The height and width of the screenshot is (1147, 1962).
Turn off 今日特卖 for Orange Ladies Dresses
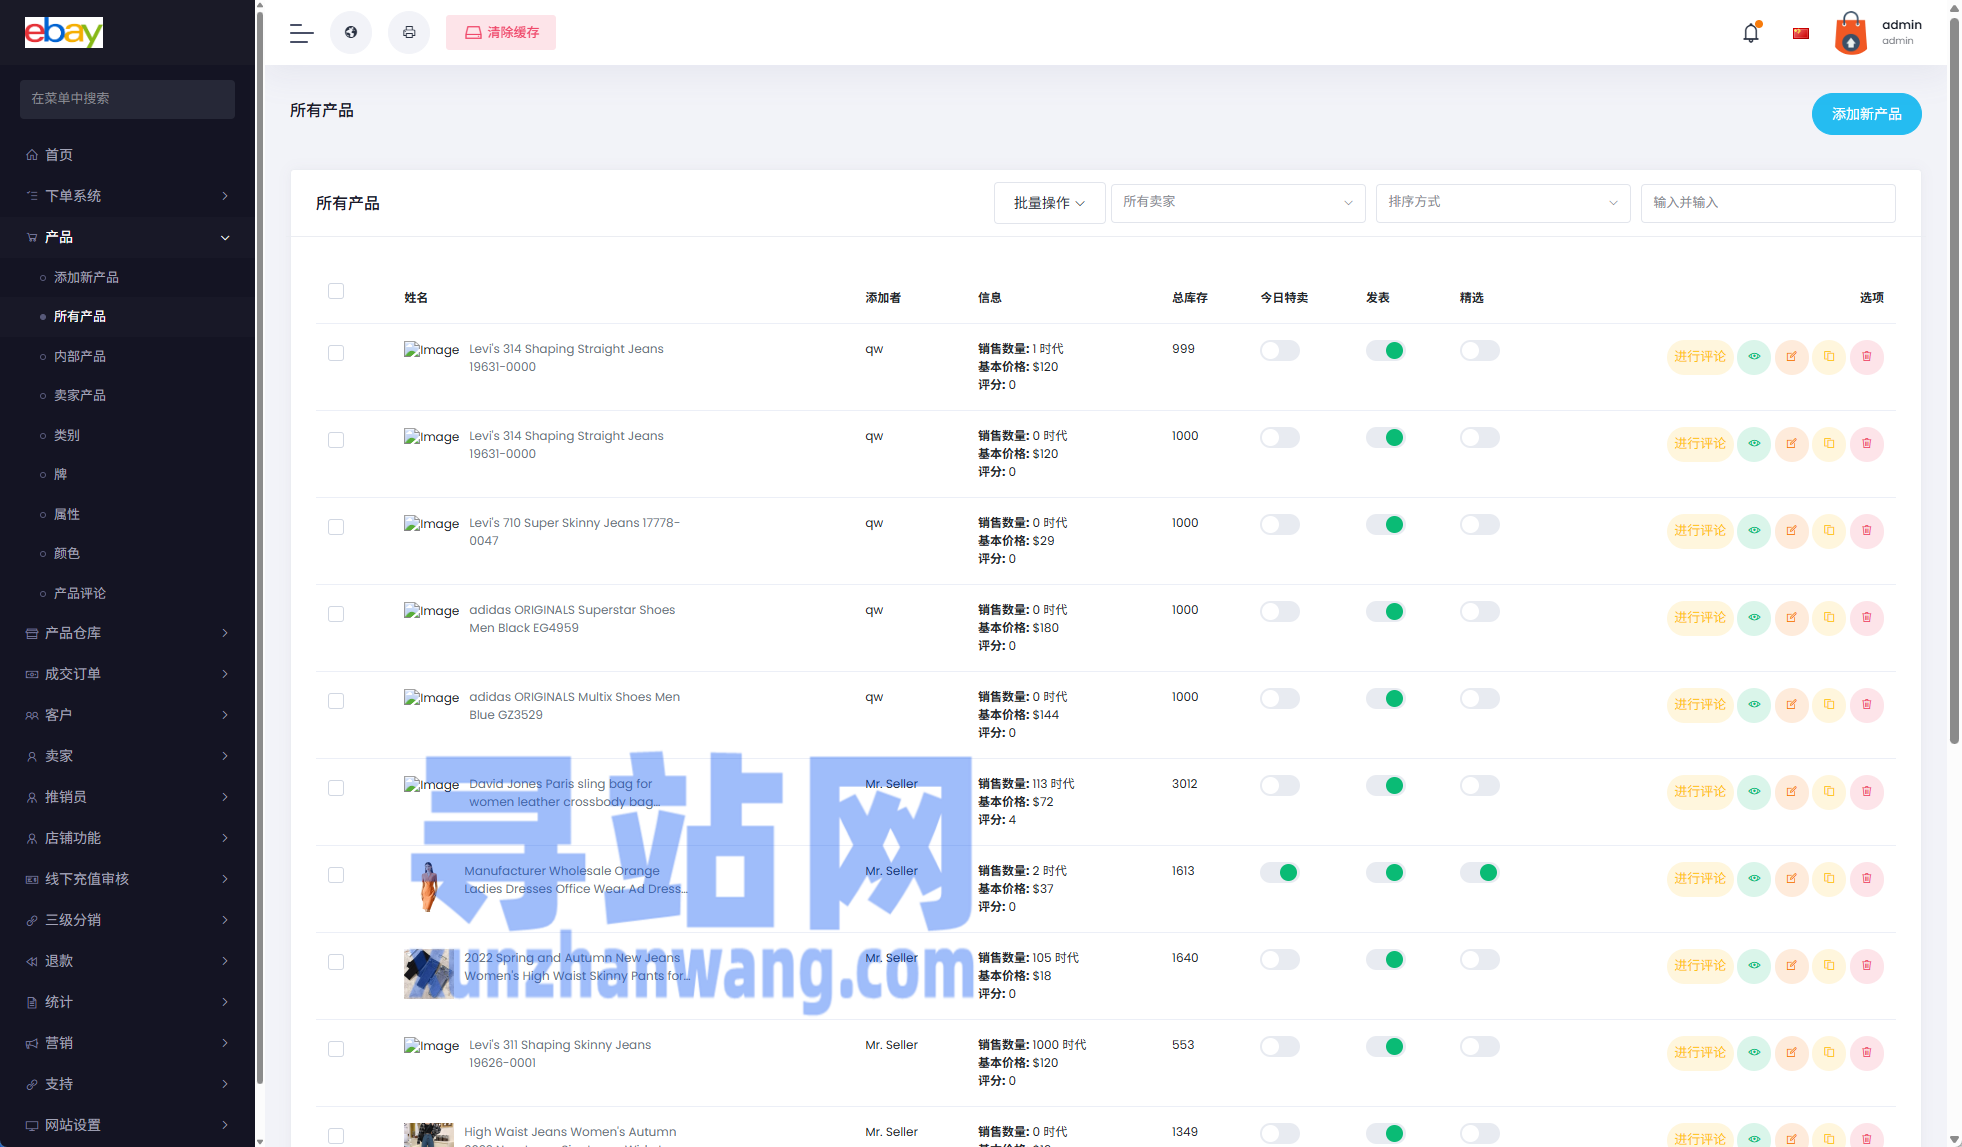coord(1279,873)
